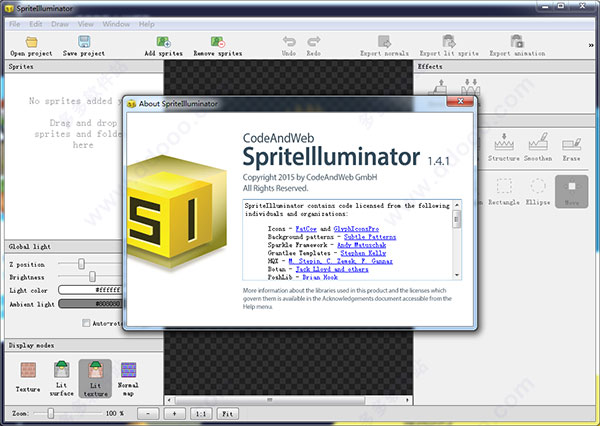Select the Structure brush tool
Screen dimensions: 600x426
pos(504,147)
